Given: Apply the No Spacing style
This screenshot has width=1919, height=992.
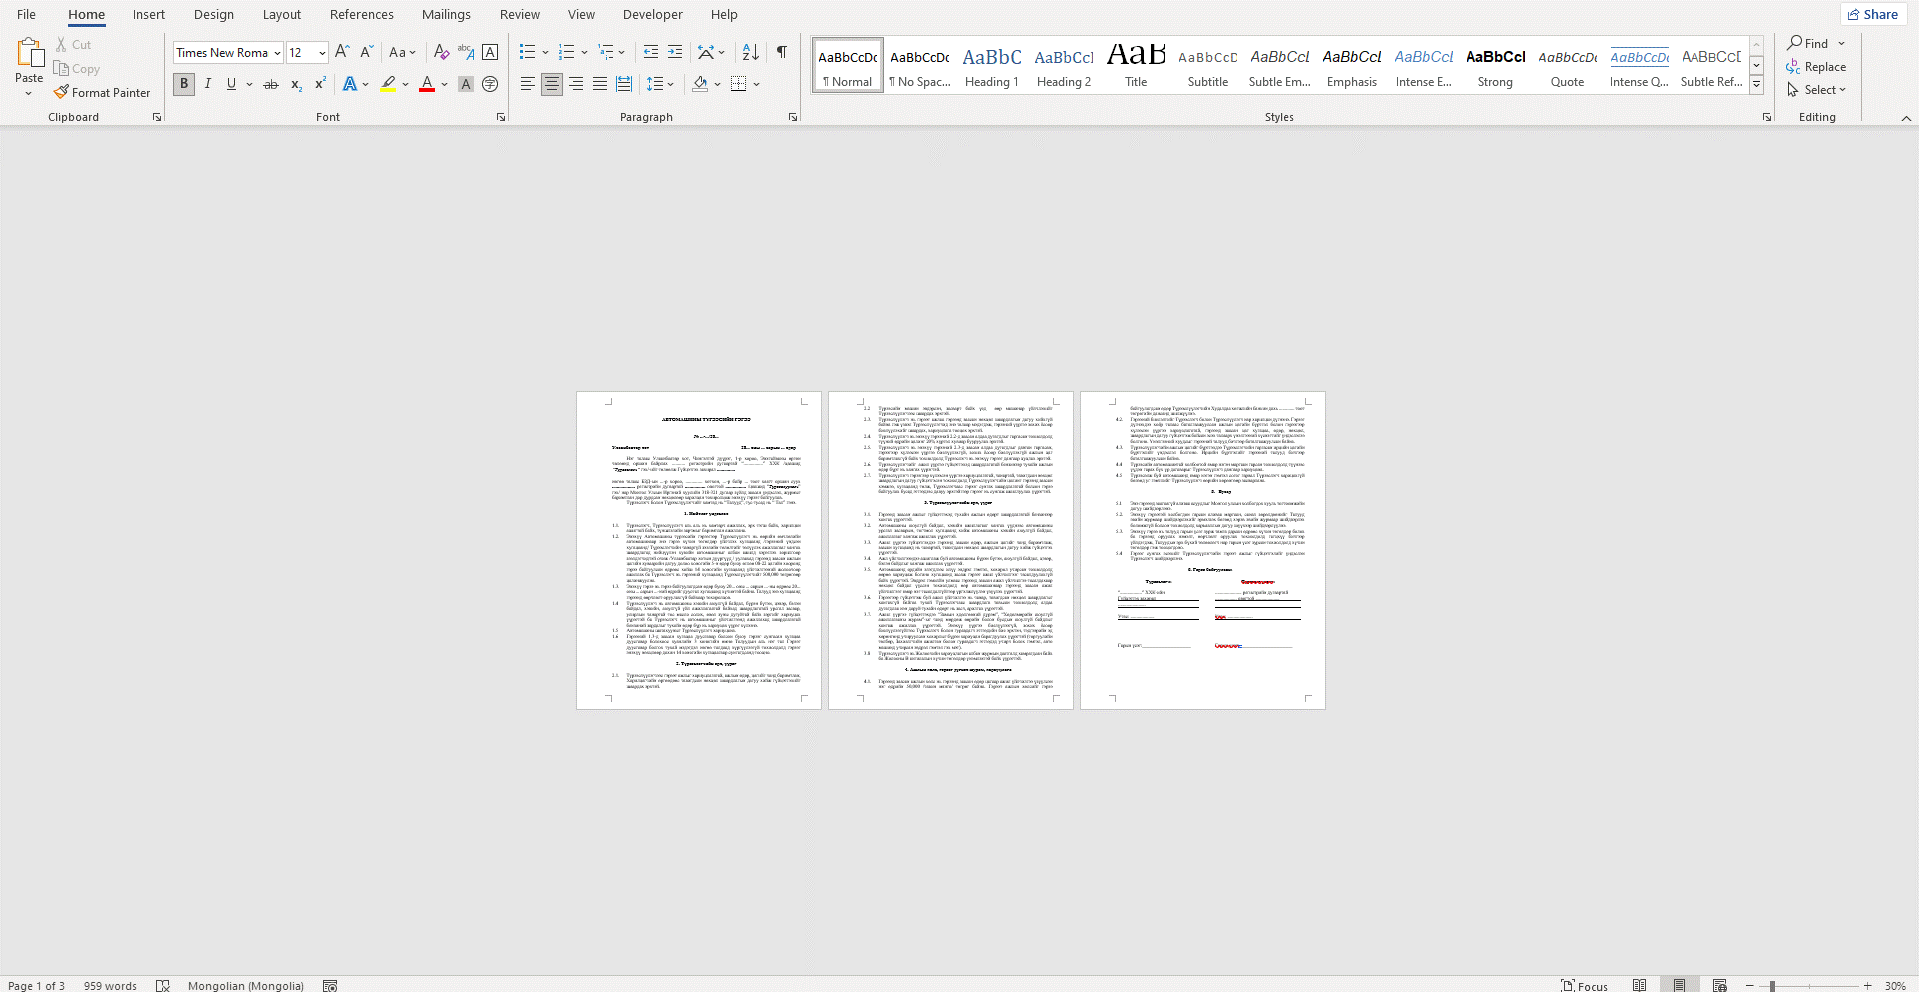Looking at the screenshot, I should tap(920, 66).
